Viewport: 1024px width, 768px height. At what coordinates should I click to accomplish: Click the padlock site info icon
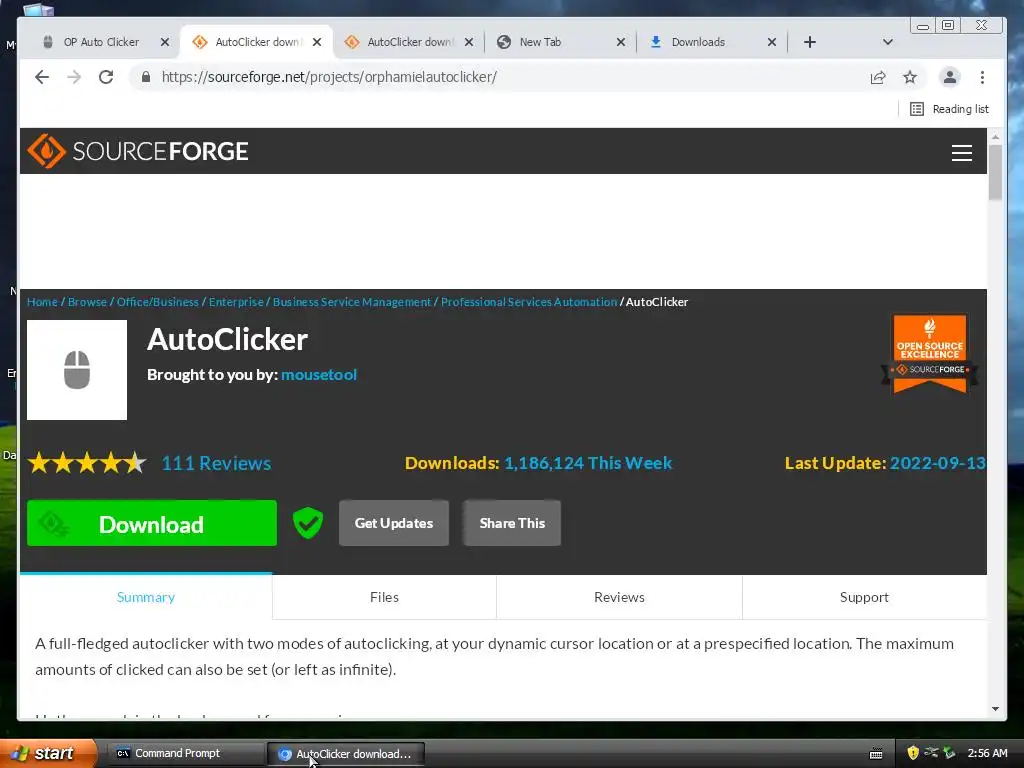(x=146, y=77)
